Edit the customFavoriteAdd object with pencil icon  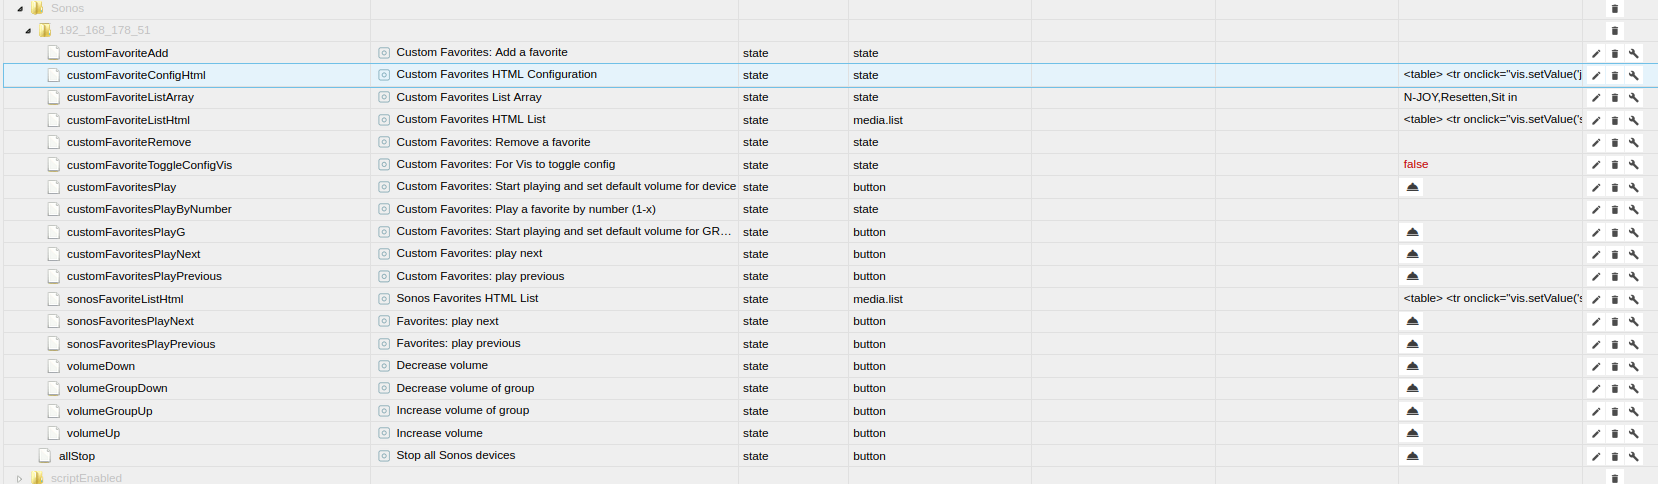point(1596,53)
